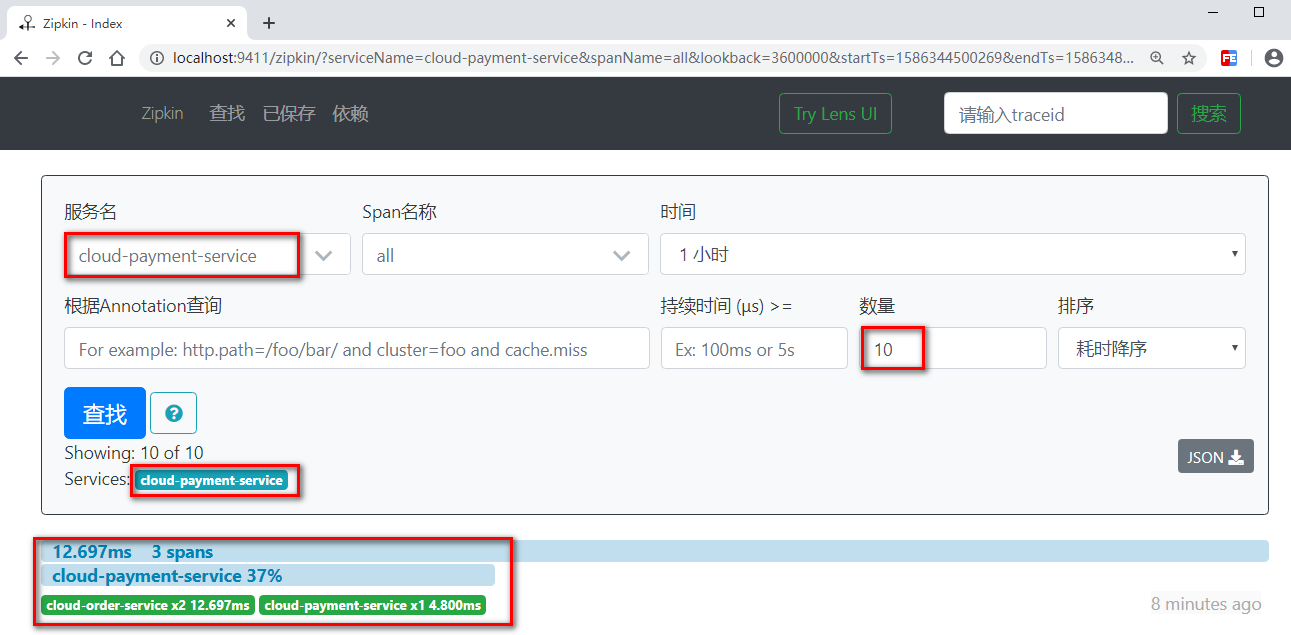Focus the traceid search input
The image size is (1291, 635).
pyautogui.click(x=1055, y=114)
